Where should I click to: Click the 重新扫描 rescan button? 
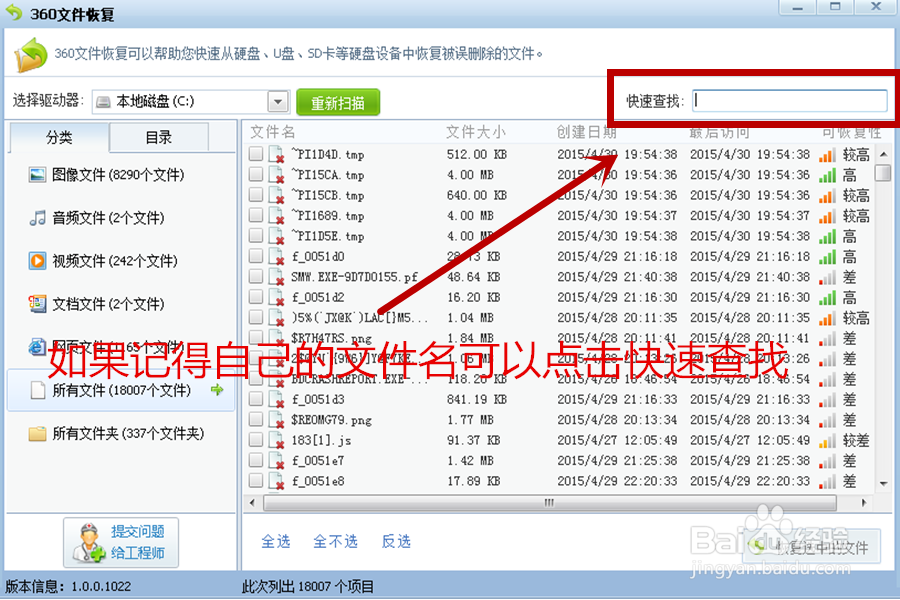click(x=337, y=101)
